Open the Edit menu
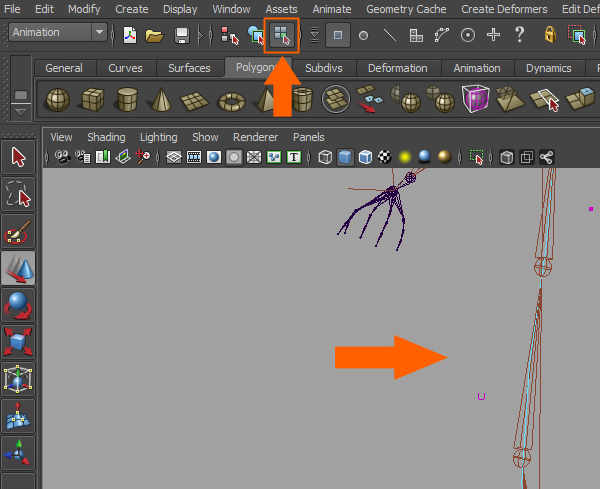 (44, 9)
